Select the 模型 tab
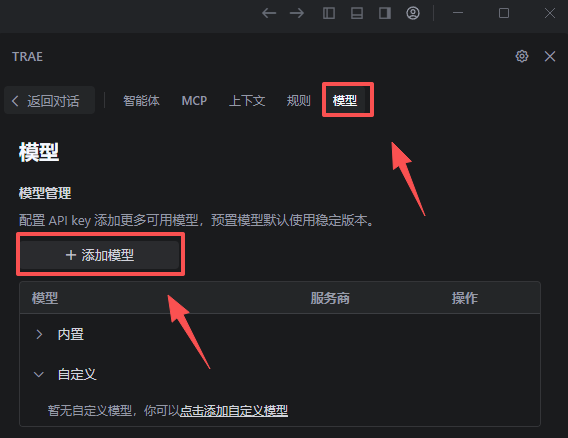Viewport: 568px width, 438px height. (x=345, y=100)
